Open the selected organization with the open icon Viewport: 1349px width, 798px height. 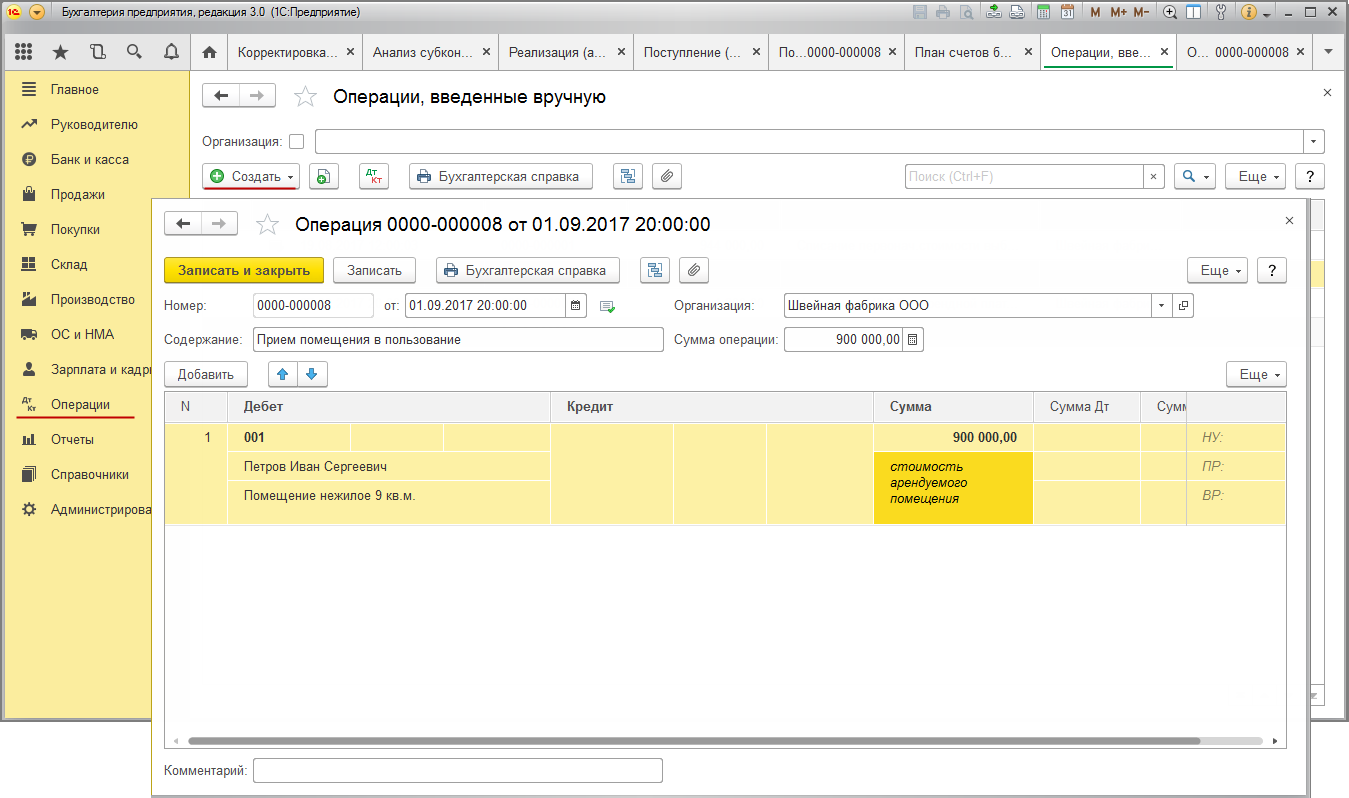tap(1183, 305)
